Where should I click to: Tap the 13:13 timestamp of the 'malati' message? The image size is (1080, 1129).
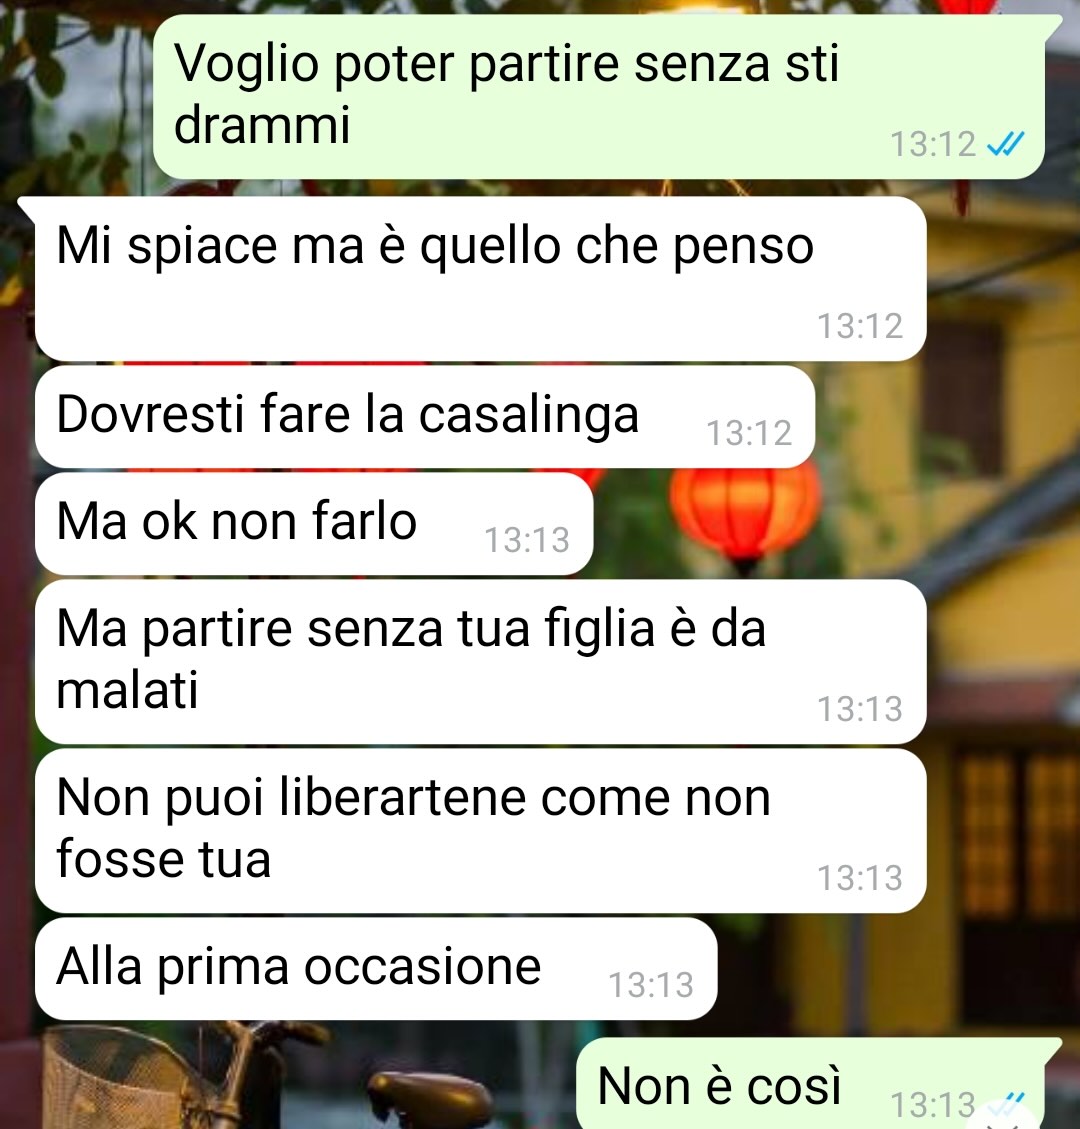tap(860, 709)
